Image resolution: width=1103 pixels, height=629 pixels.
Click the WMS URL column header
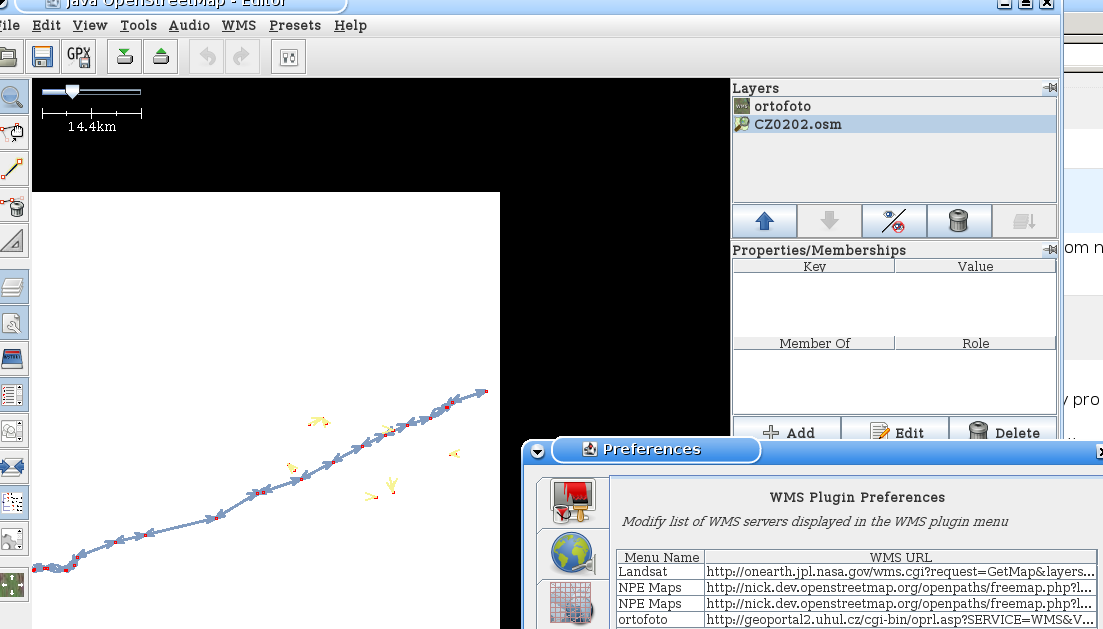900,557
